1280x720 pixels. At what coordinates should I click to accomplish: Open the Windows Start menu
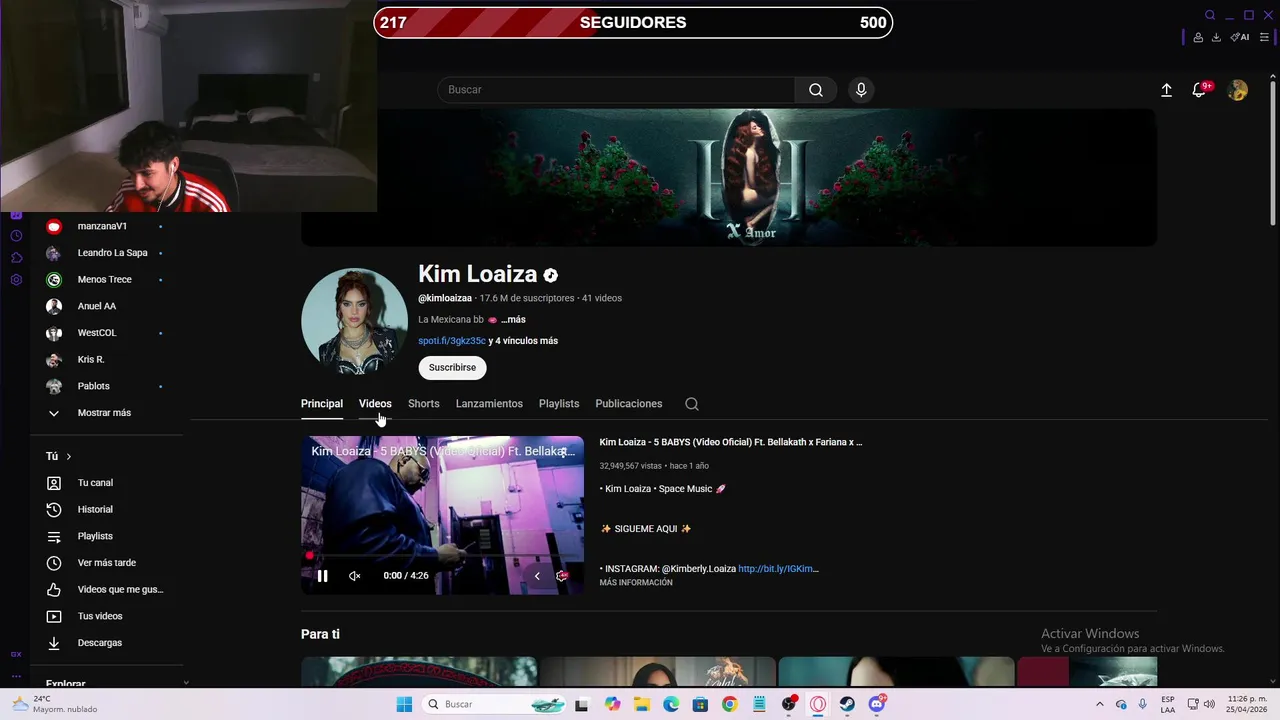(404, 704)
